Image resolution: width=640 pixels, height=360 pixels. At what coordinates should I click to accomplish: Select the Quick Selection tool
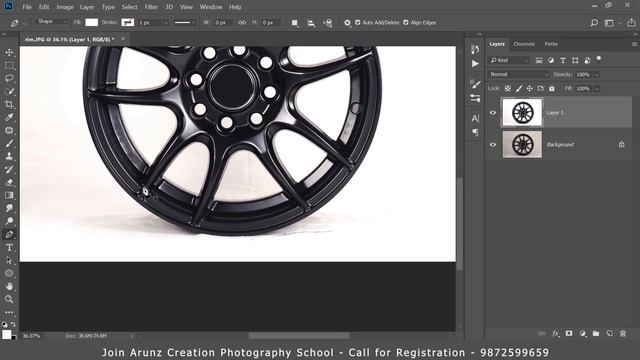click(9, 91)
